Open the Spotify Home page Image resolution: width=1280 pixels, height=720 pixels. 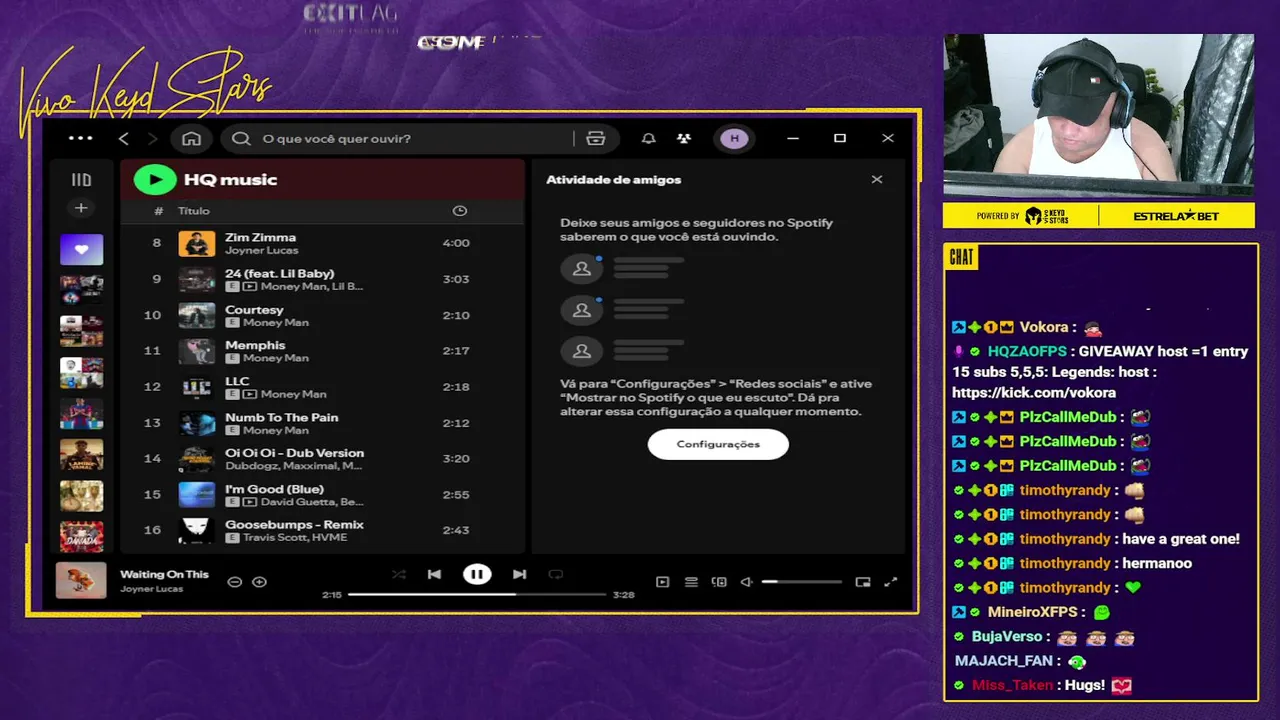tap(191, 138)
